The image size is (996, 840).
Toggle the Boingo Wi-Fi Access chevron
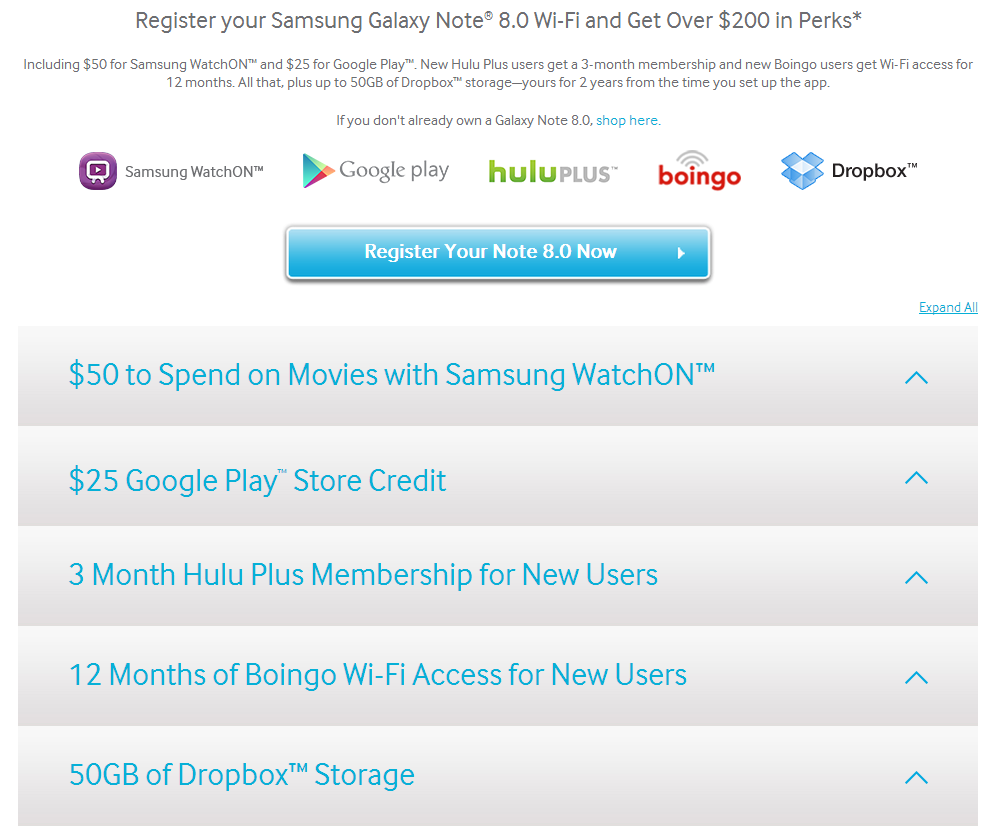pyautogui.click(x=915, y=677)
